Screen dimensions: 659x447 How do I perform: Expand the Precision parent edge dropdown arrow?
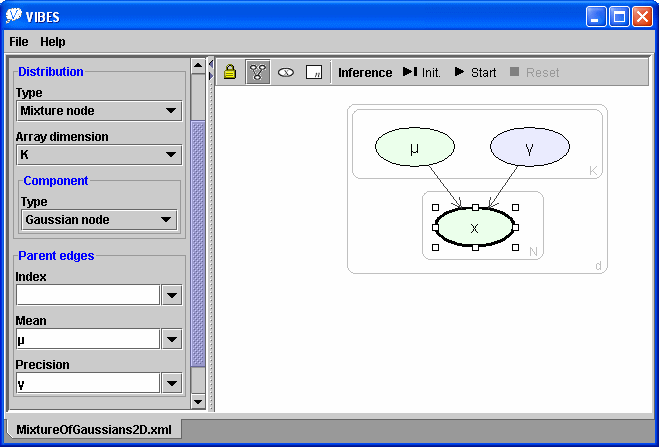coord(172,383)
